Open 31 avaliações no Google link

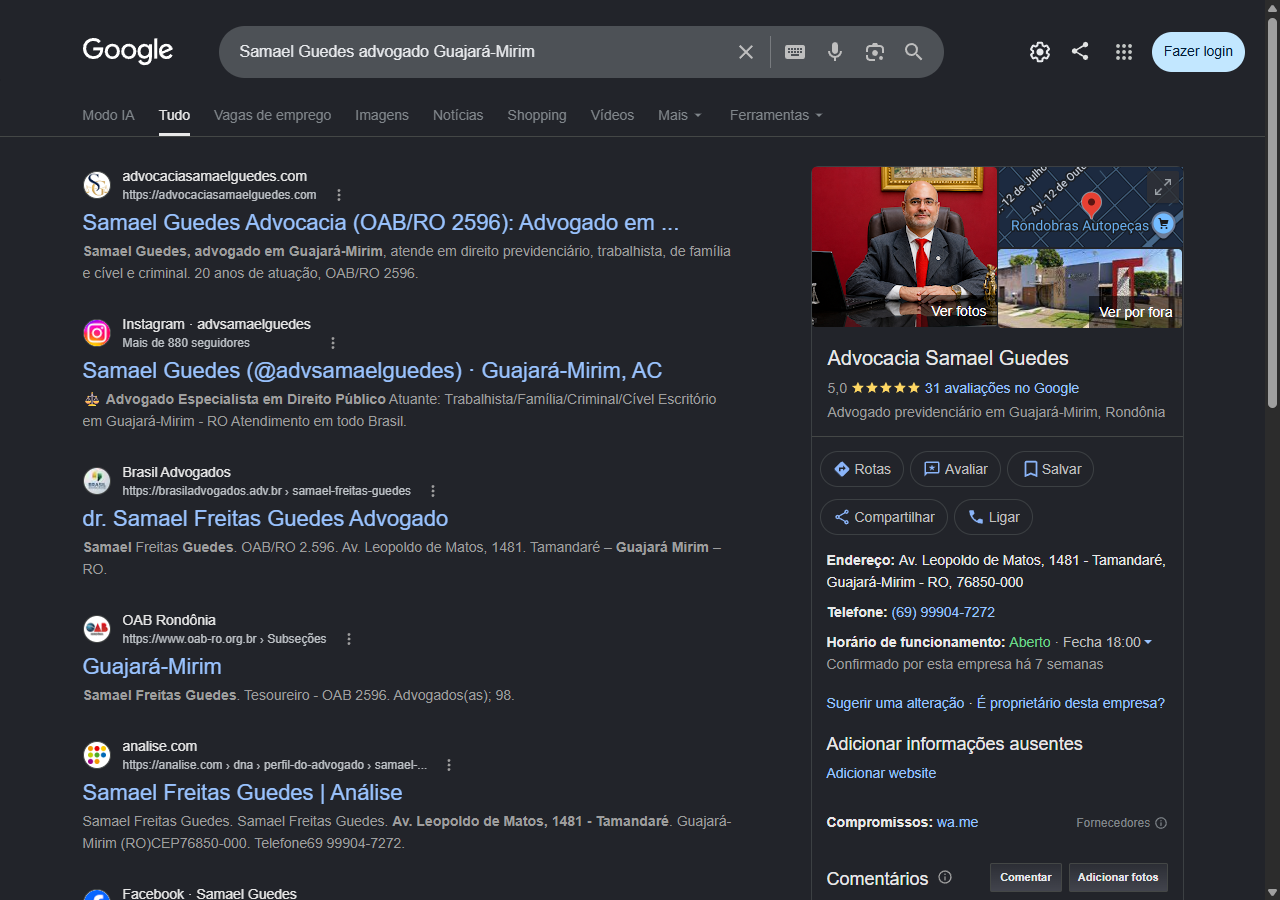tap(1002, 388)
